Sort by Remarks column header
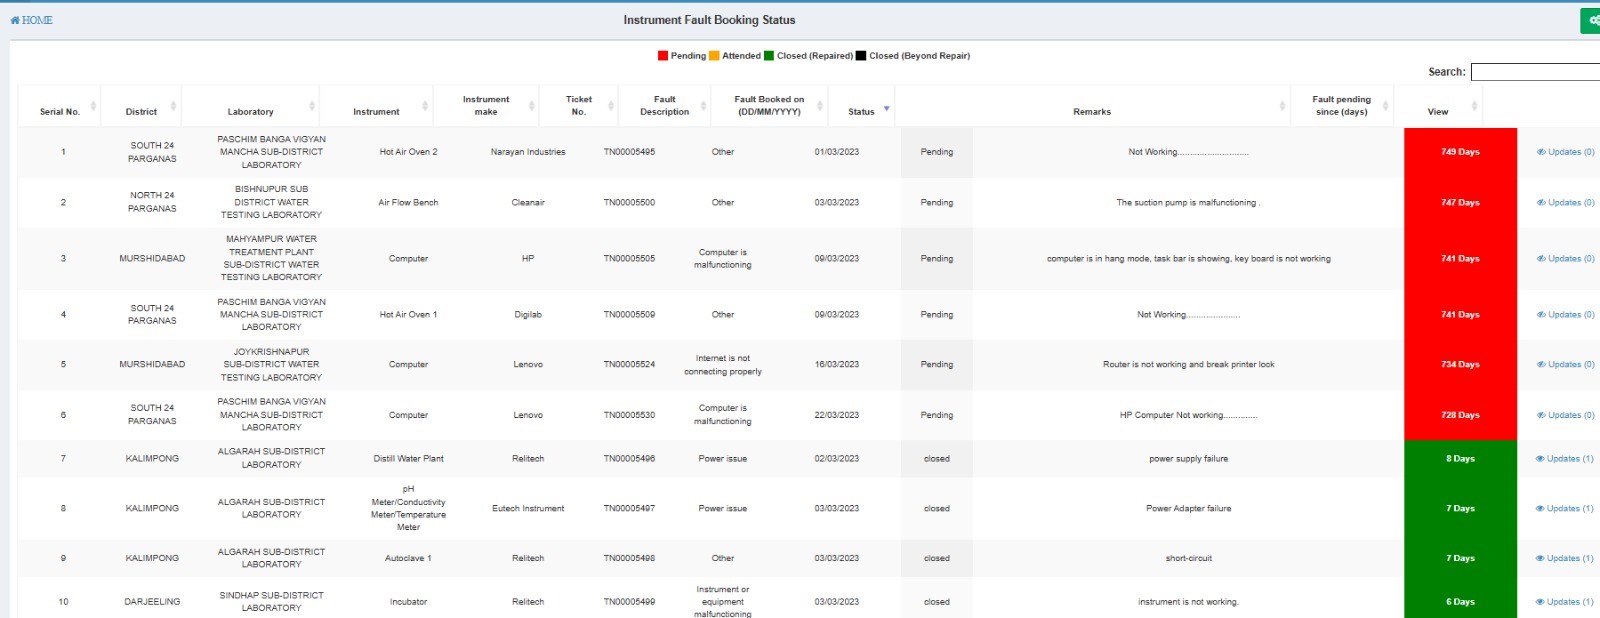This screenshot has height=618, width=1600. [x=1092, y=106]
